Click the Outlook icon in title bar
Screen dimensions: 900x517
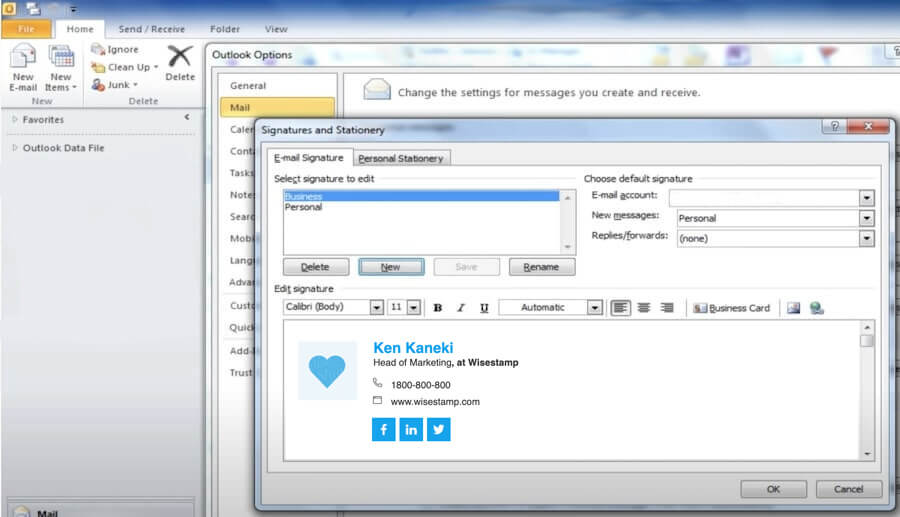click(9, 9)
